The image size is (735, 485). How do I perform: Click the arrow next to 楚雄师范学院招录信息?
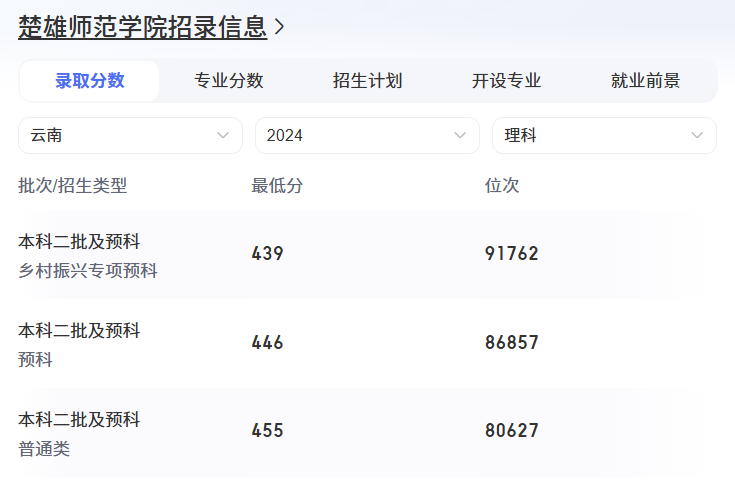(279, 27)
